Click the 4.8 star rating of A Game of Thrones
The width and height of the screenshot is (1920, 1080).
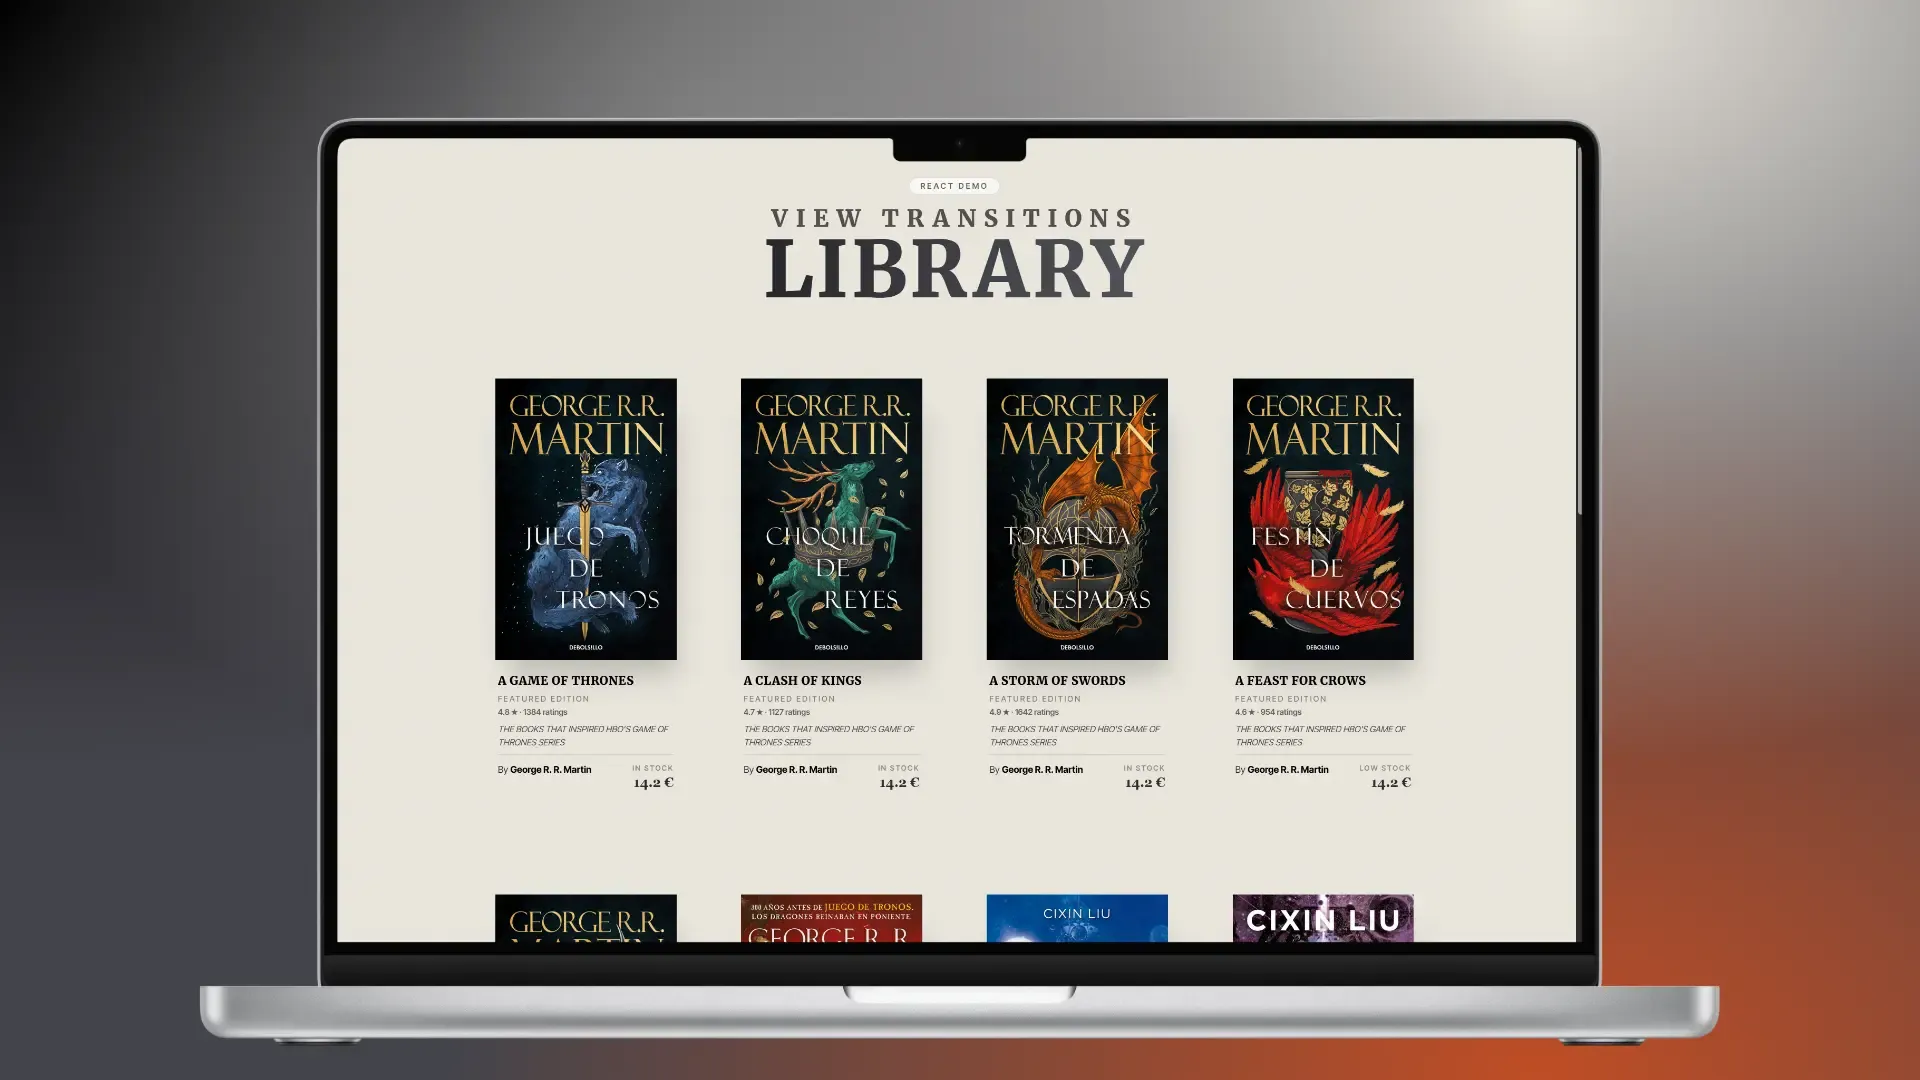pyautogui.click(x=532, y=712)
